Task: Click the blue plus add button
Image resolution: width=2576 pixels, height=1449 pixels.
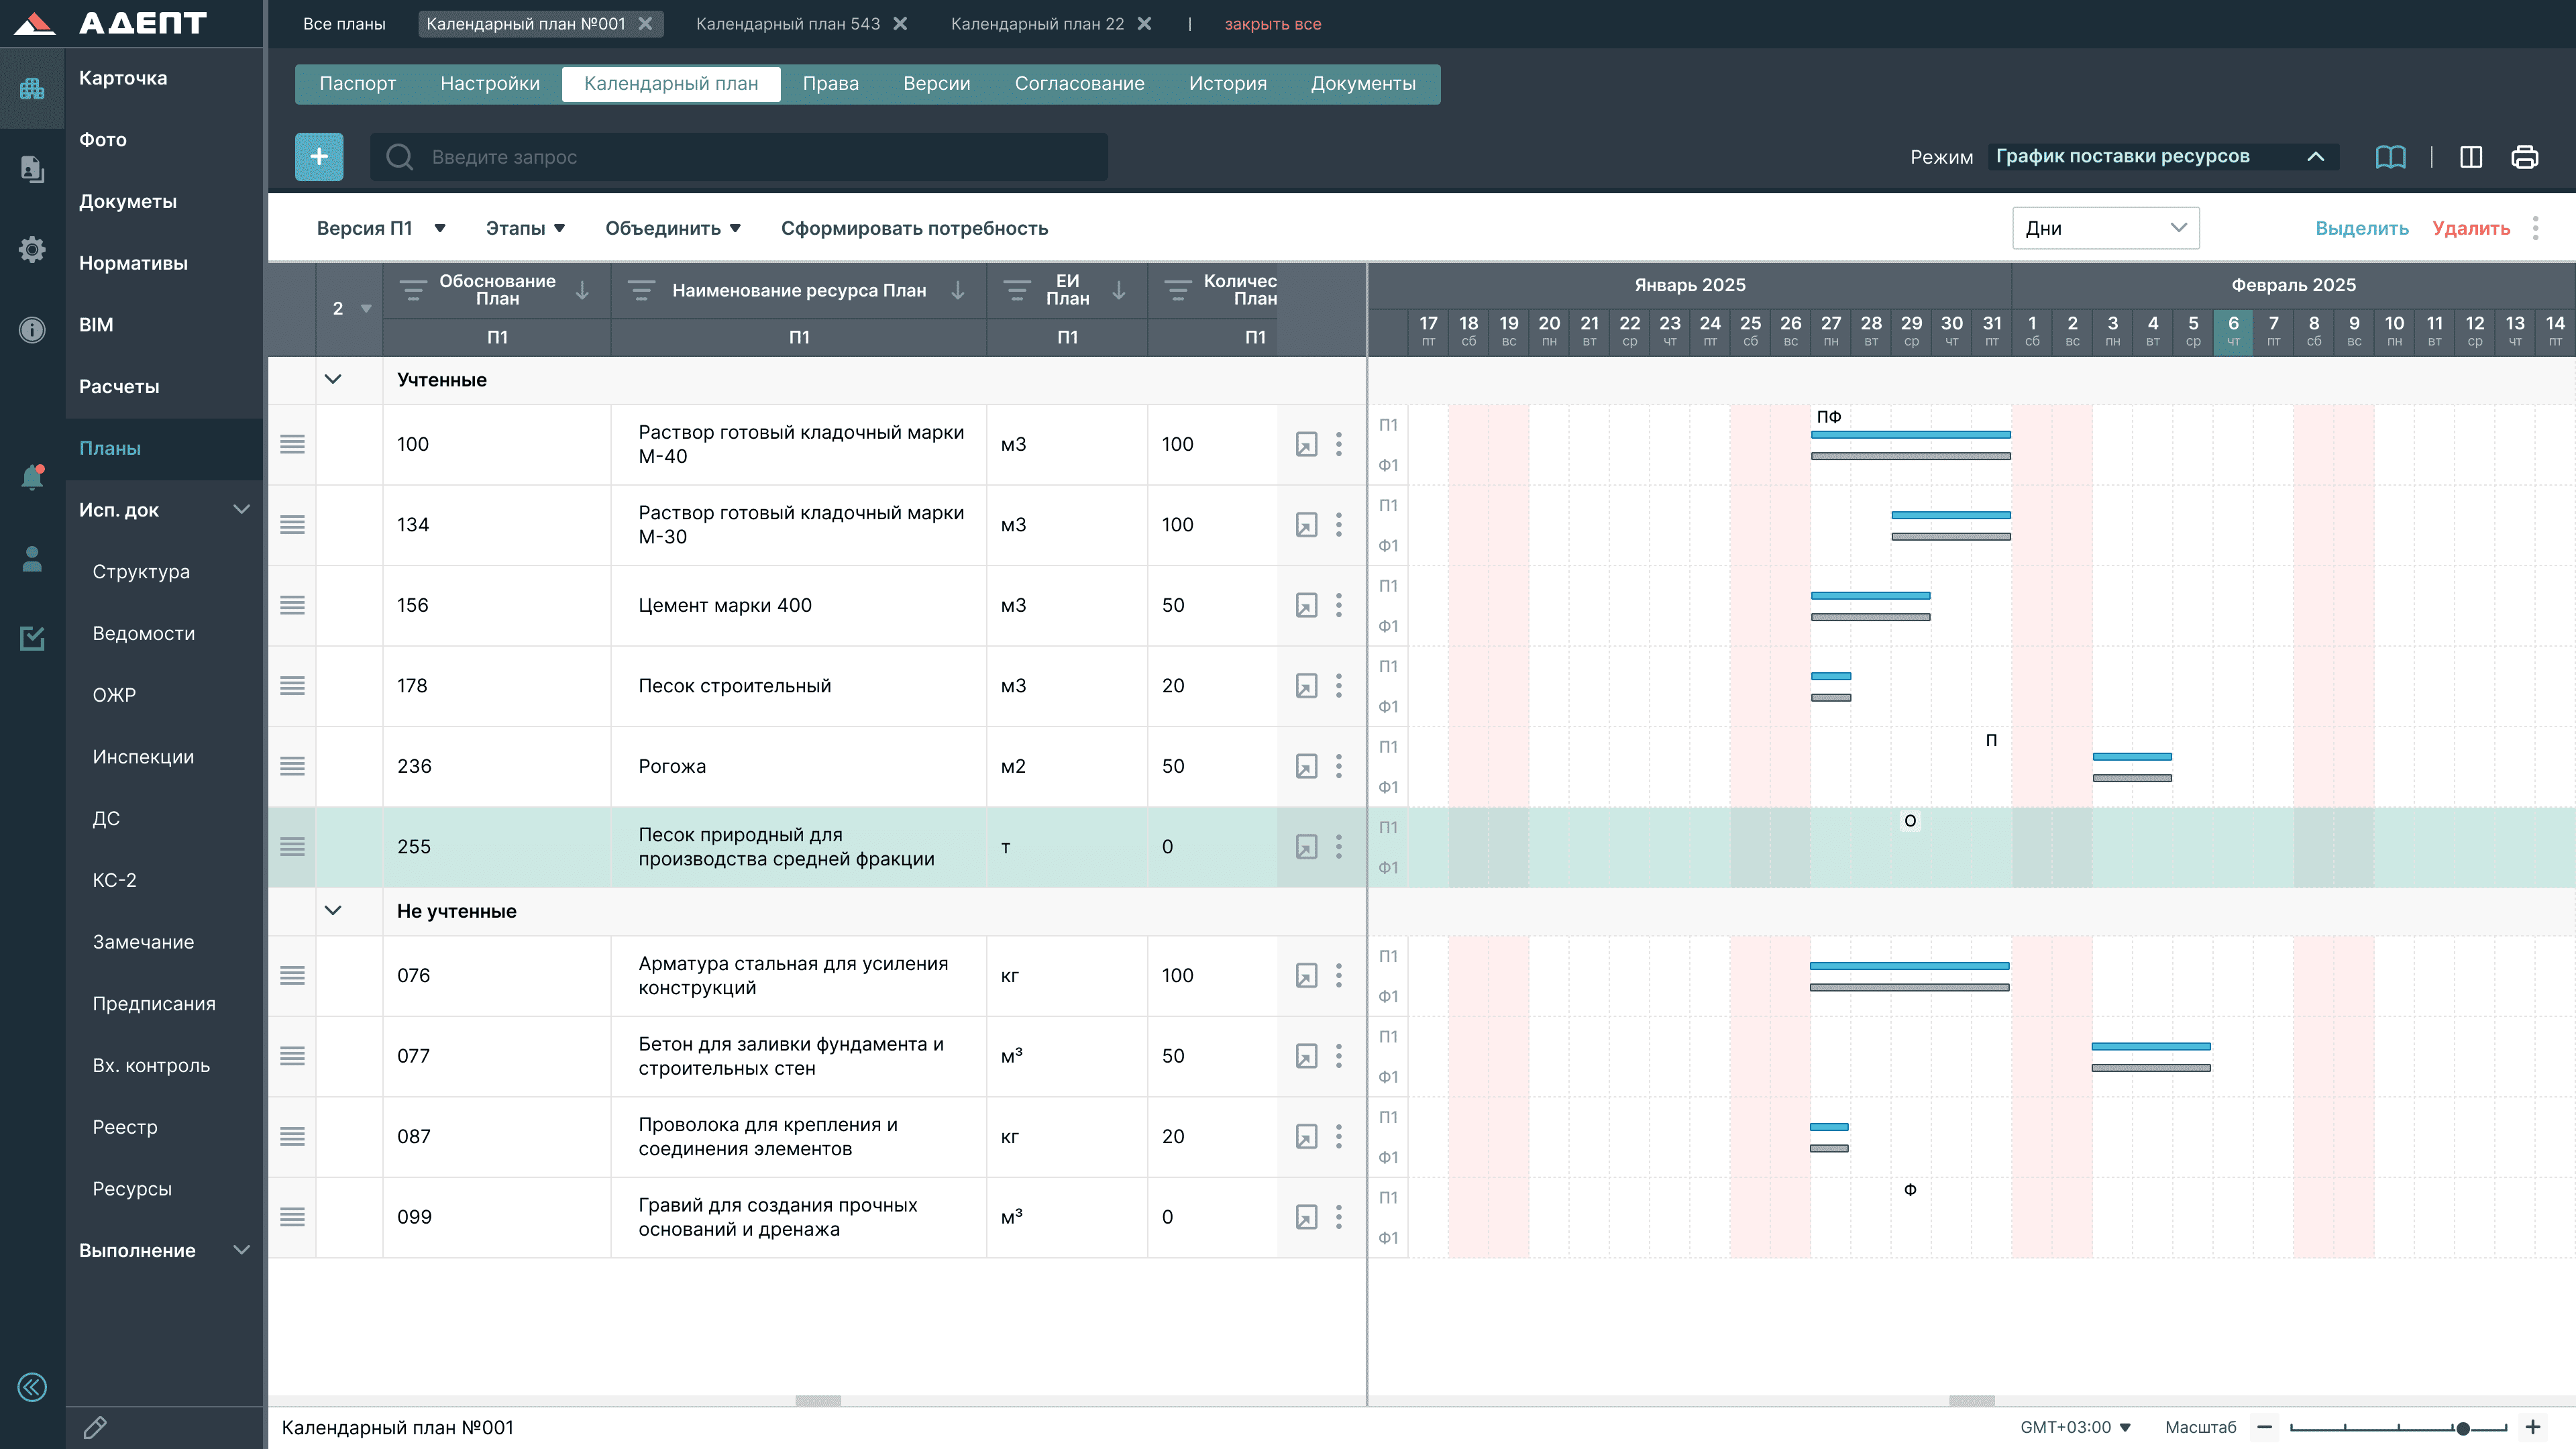Action: pyautogui.click(x=319, y=157)
